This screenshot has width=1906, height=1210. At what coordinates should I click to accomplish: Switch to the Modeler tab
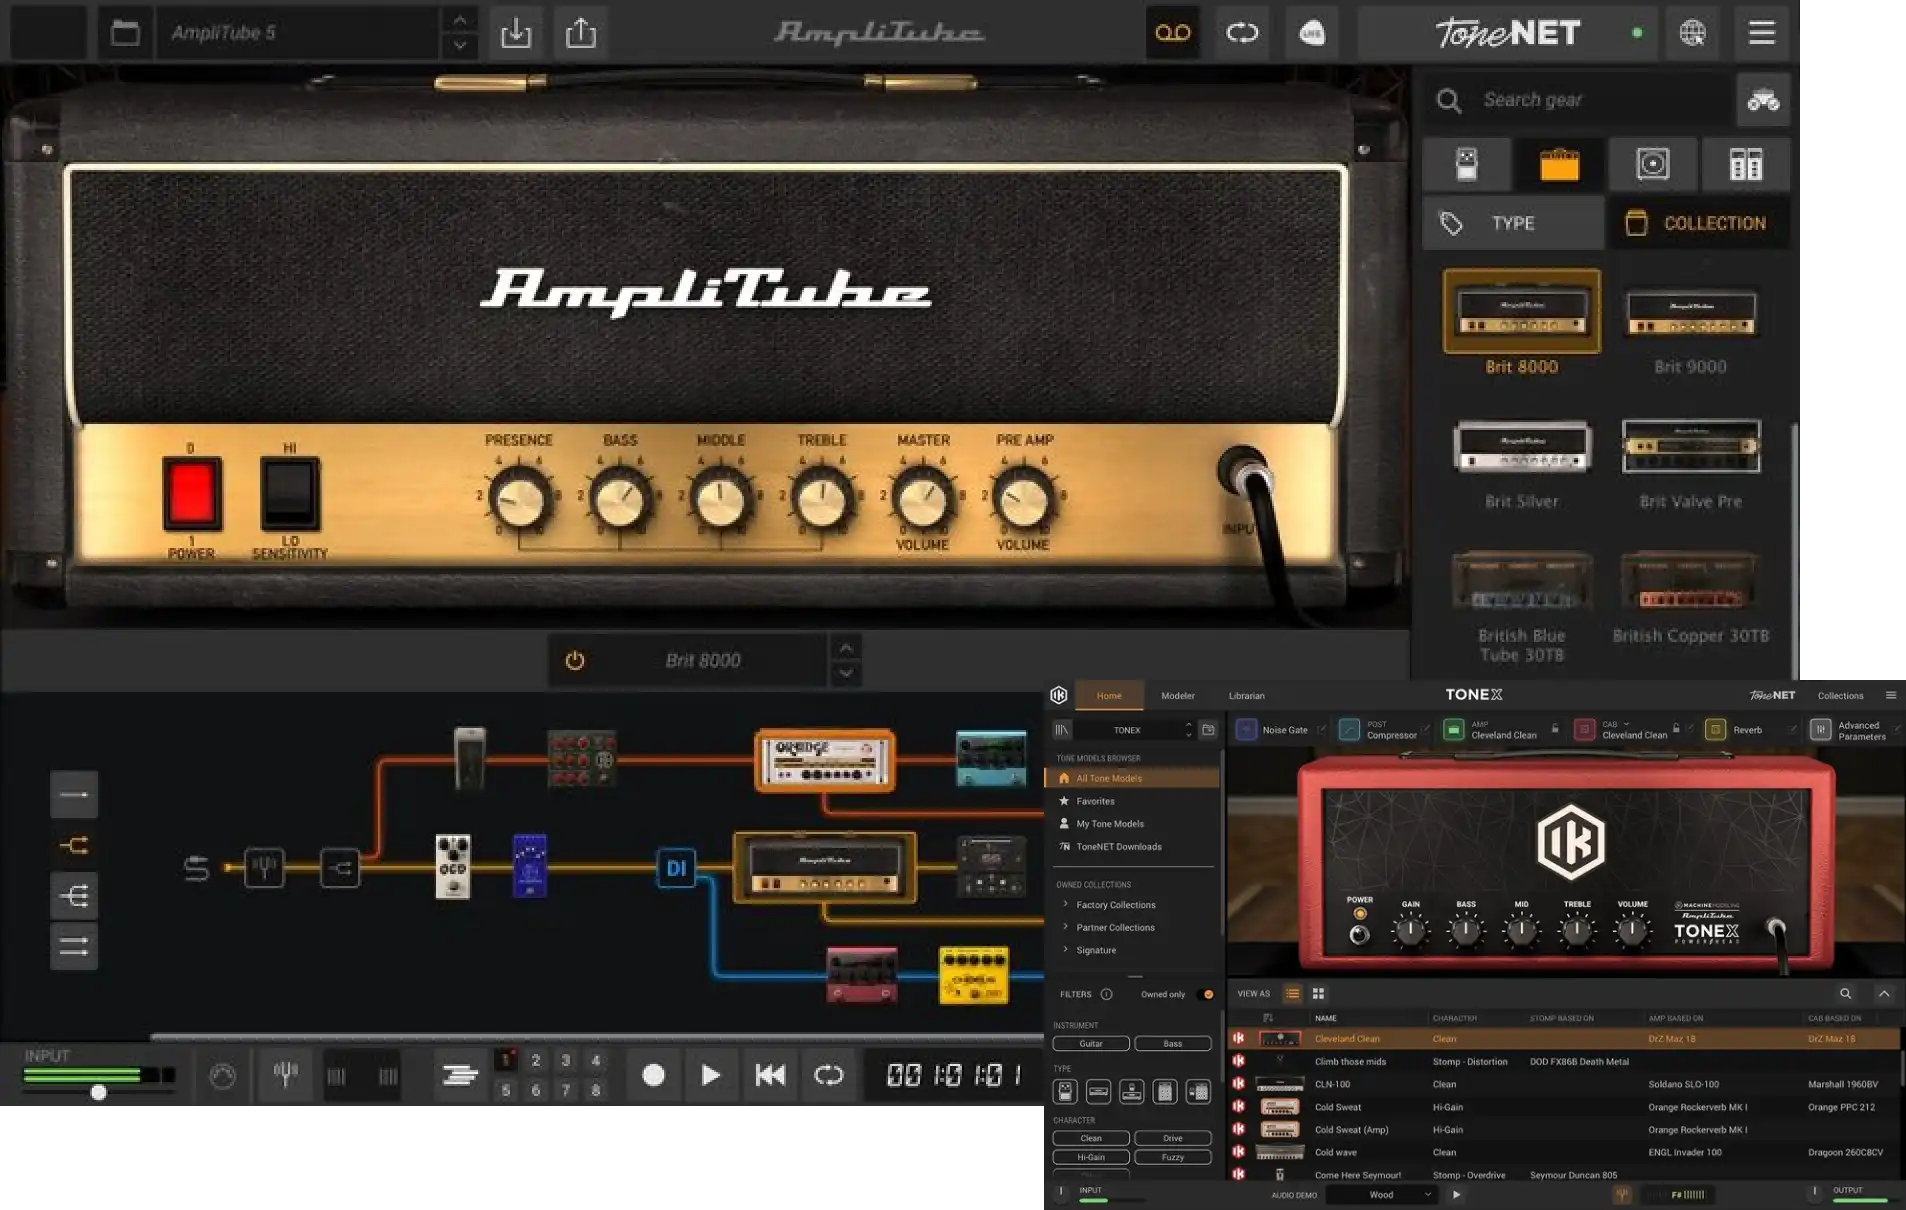pos(1177,696)
